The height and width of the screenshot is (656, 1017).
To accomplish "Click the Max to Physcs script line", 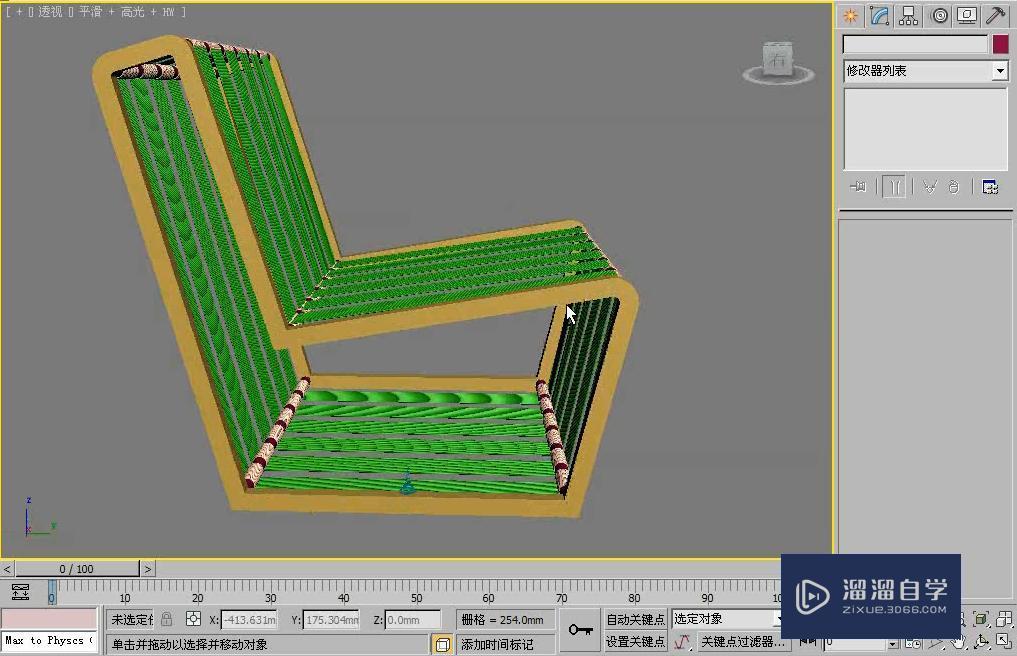I will click(49, 641).
